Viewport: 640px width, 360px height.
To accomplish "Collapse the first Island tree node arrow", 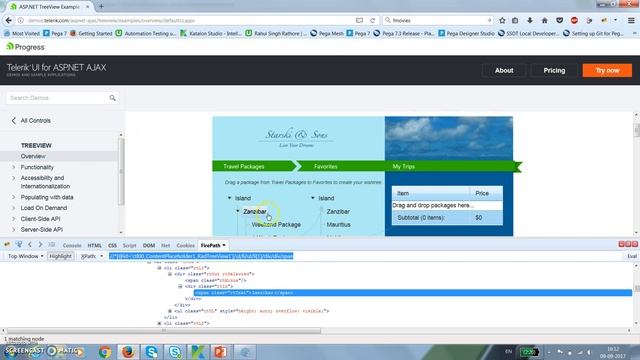I will tap(229, 198).
